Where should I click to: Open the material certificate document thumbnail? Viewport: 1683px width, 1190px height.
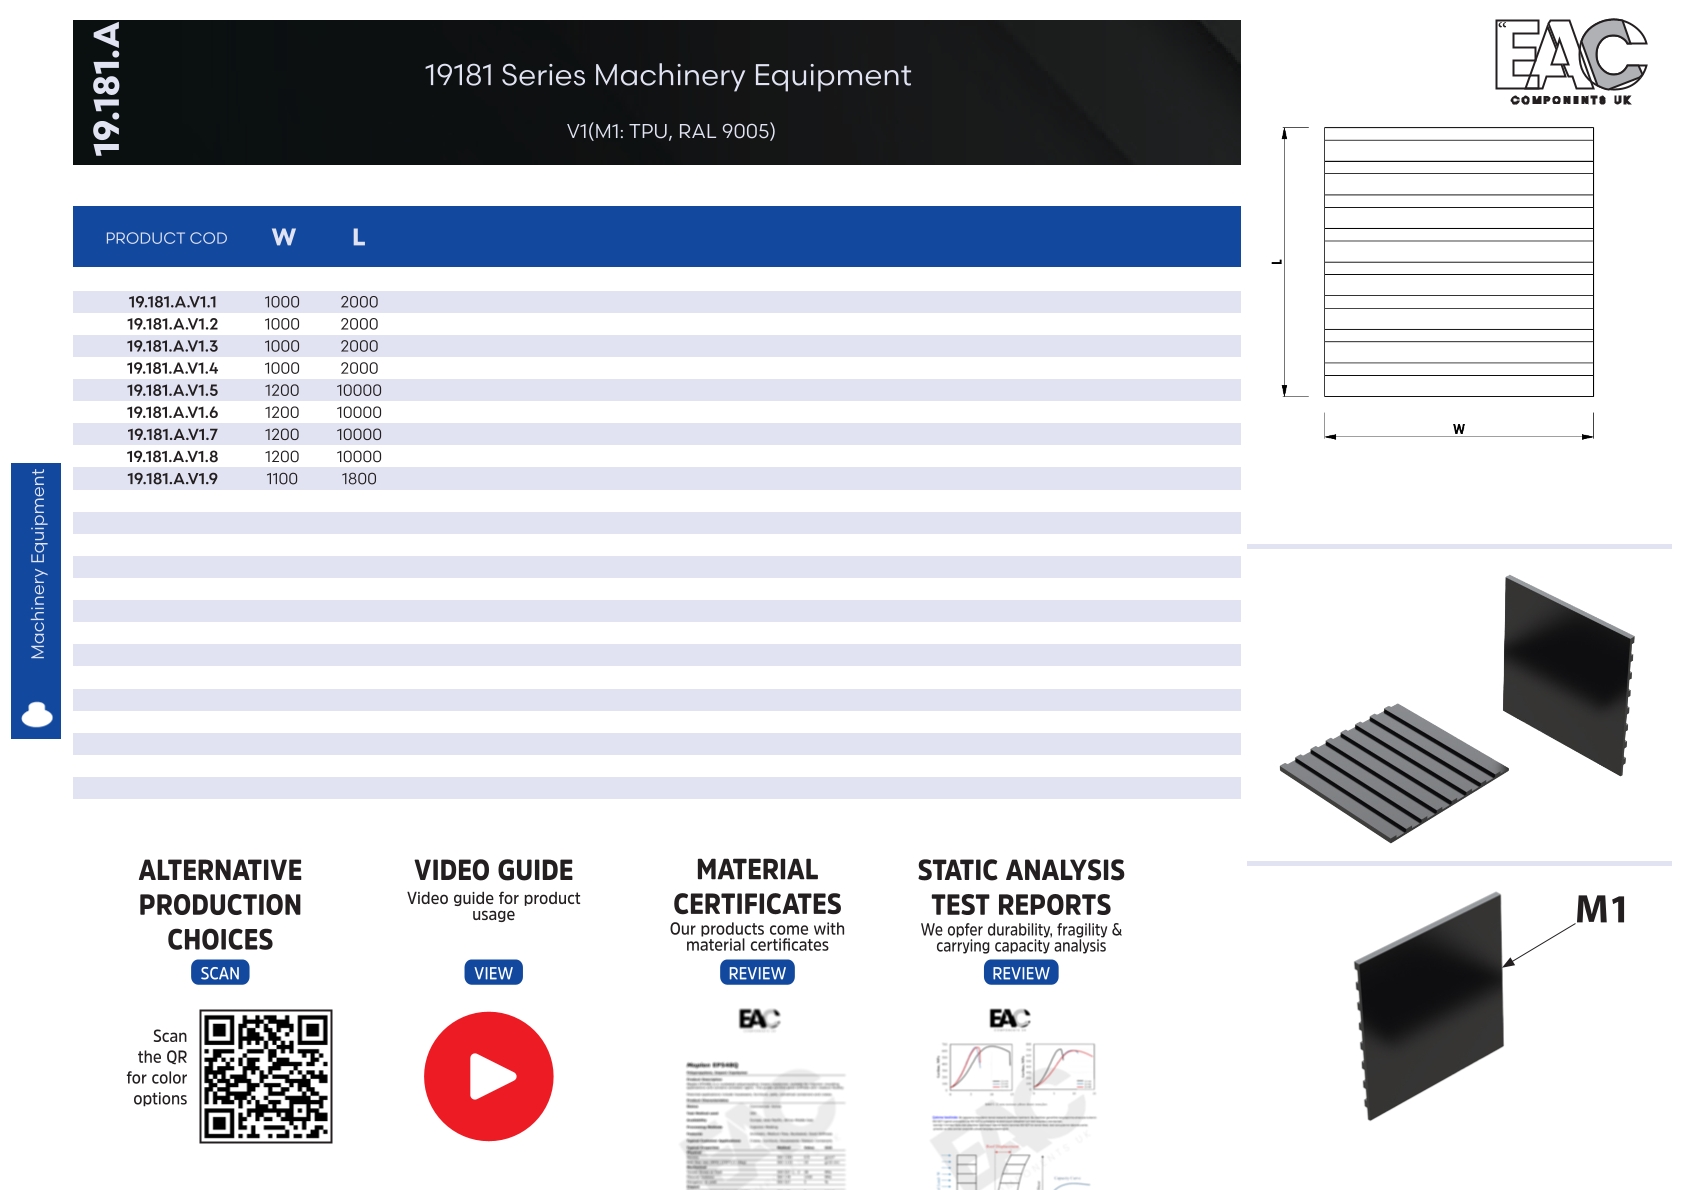pyautogui.click(x=765, y=1123)
